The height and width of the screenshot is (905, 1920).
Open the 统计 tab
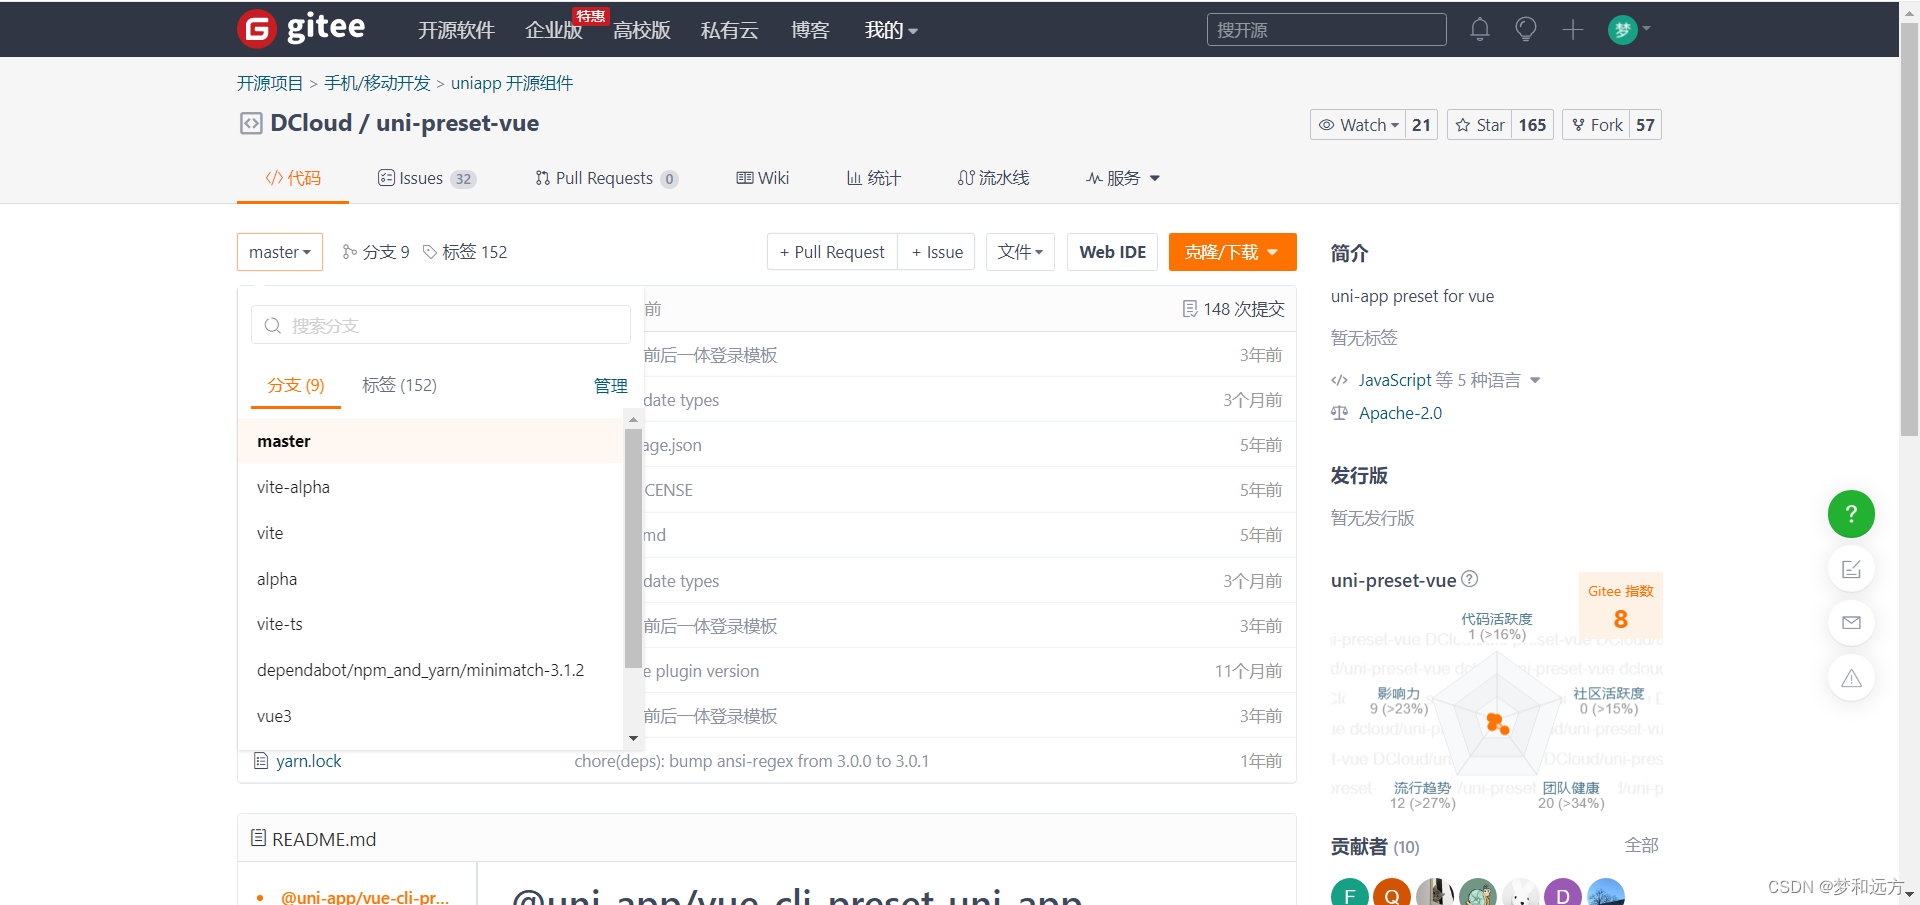[874, 178]
